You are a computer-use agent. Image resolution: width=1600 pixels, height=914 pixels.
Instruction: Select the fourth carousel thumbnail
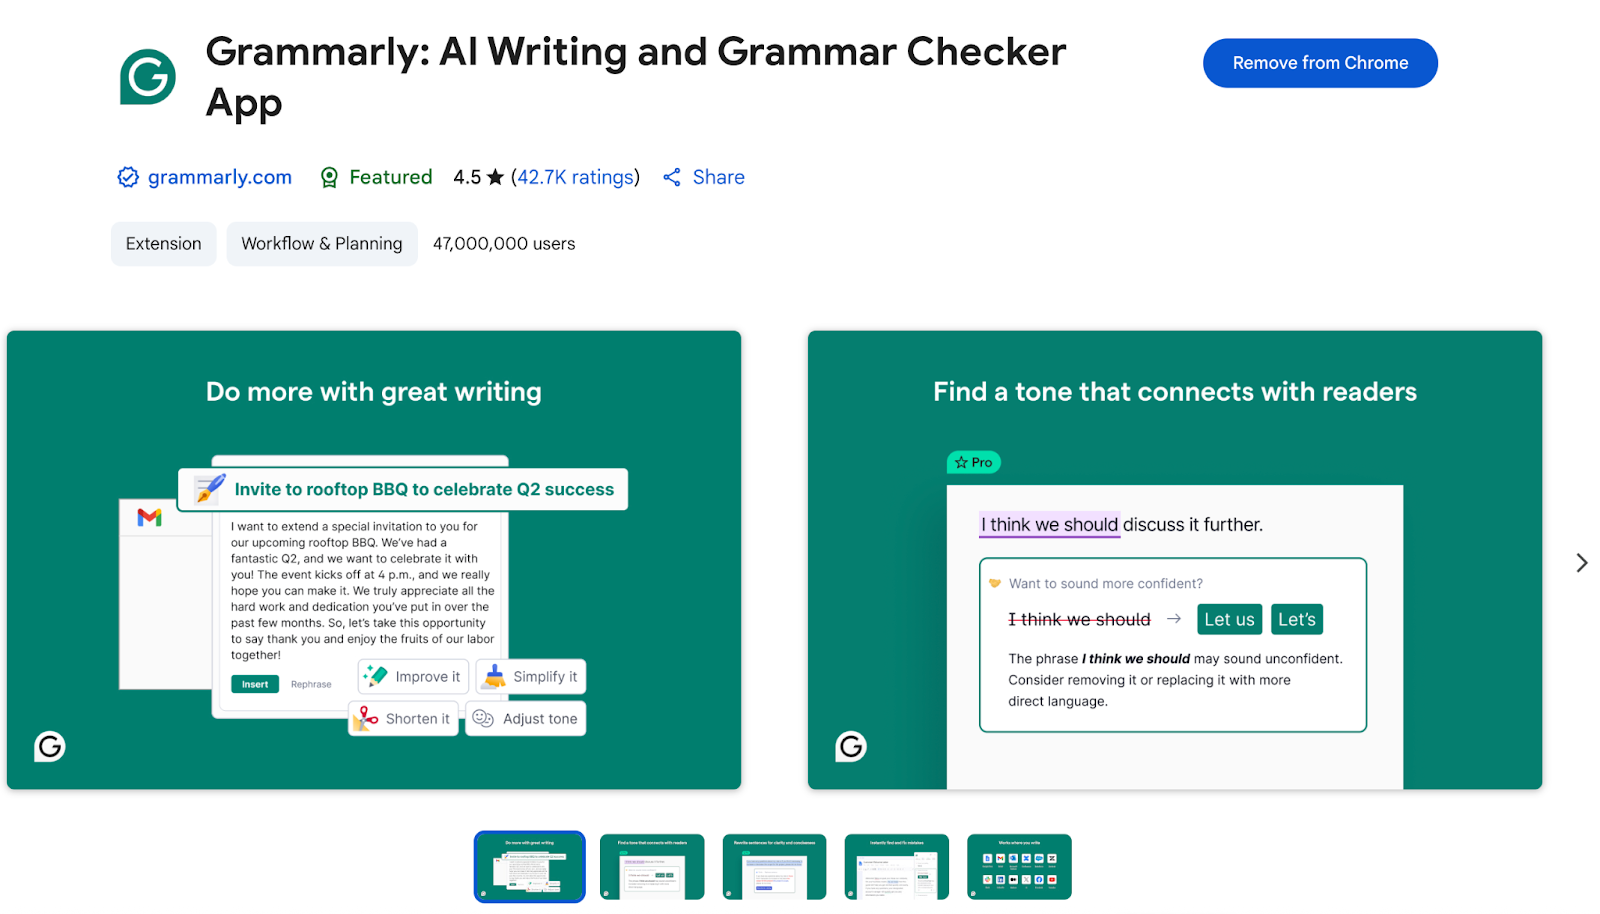(x=896, y=867)
